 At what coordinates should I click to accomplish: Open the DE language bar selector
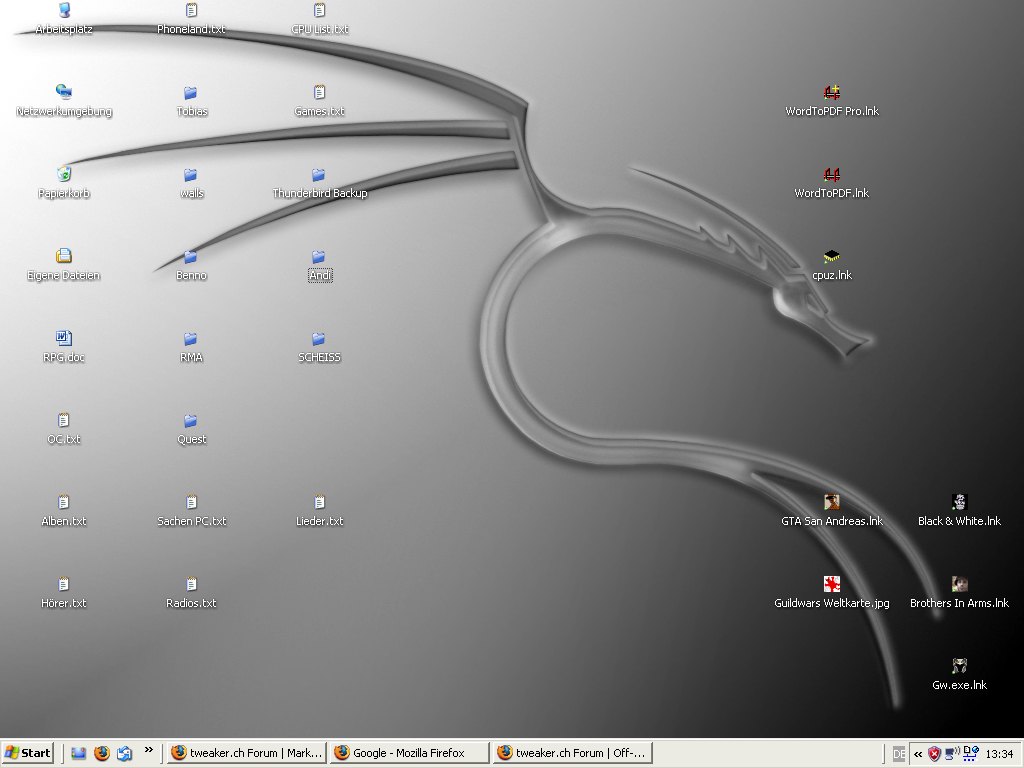pyautogui.click(x=899, y=753)
